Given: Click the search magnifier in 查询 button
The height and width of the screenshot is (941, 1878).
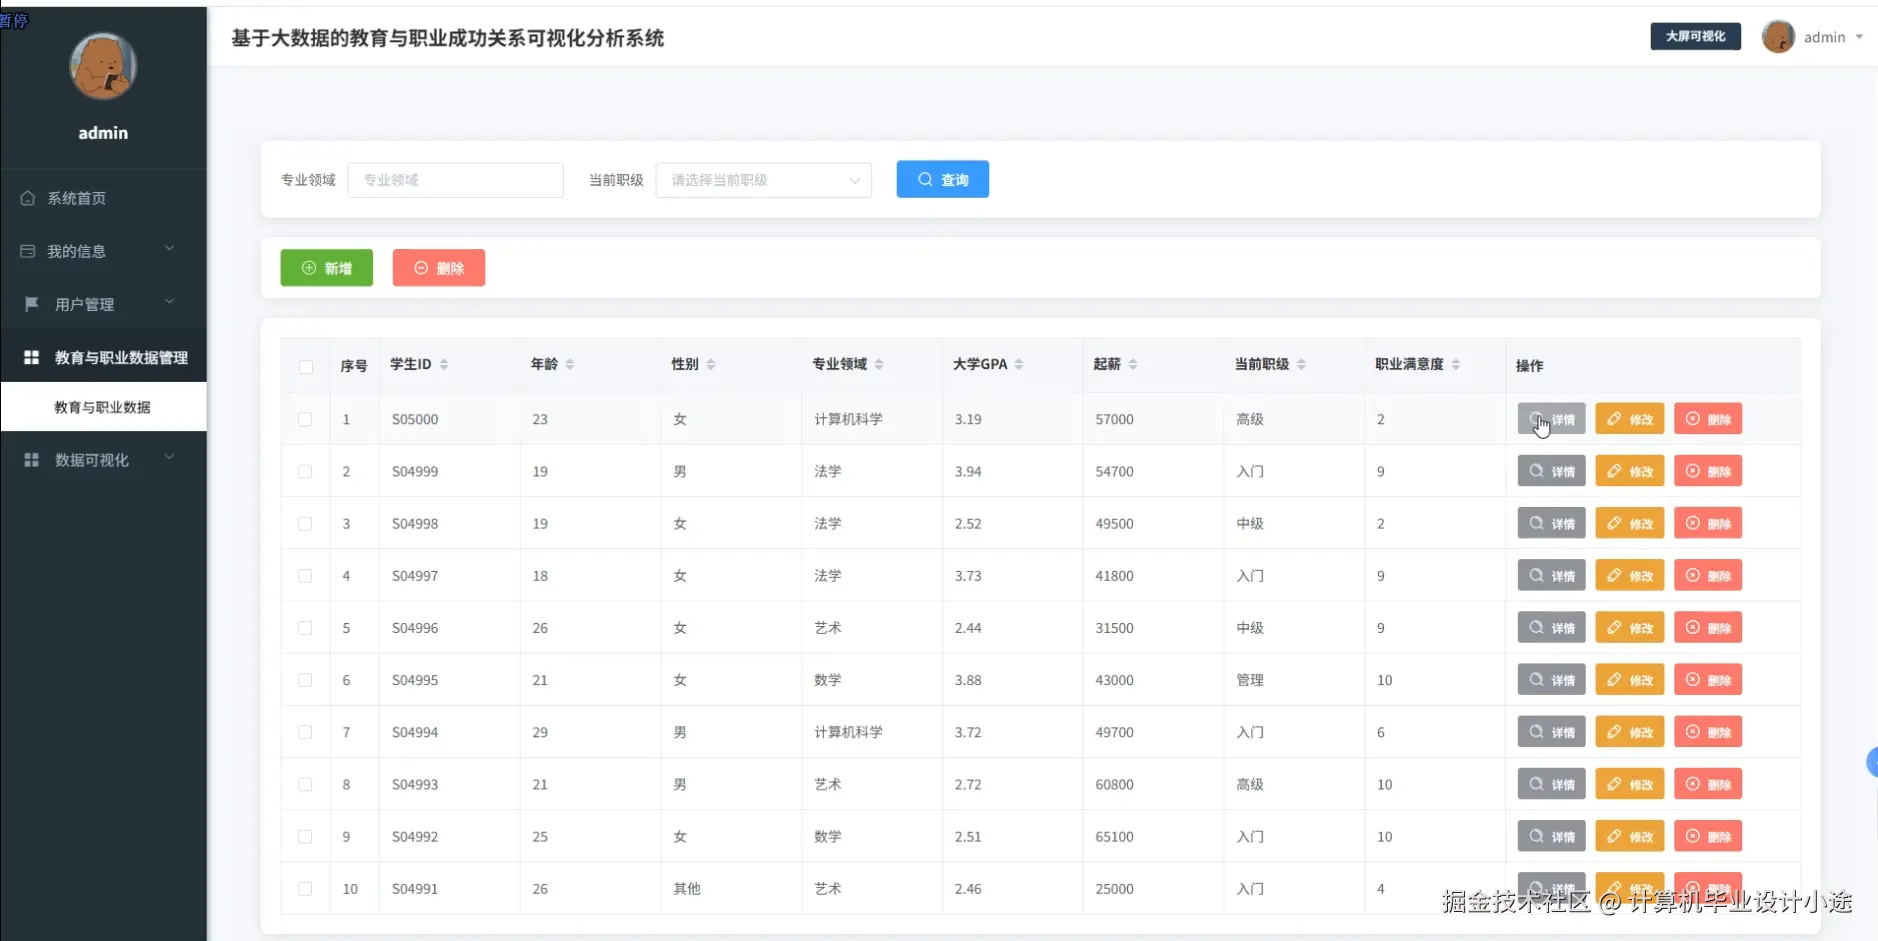Looking at the screenshot, I should point(925,179).
